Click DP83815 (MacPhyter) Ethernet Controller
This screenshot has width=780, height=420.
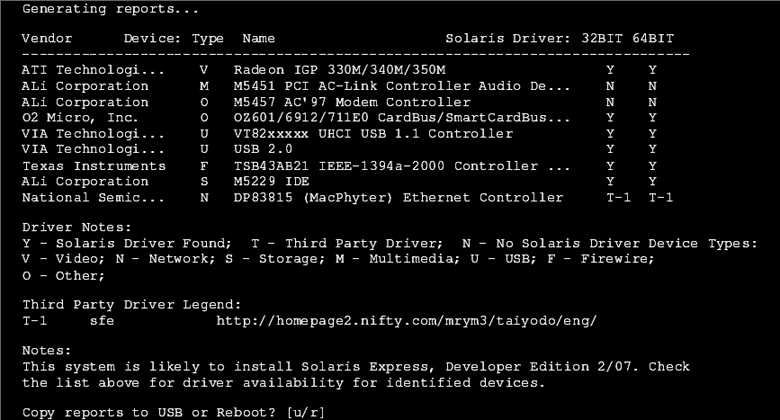398,198
